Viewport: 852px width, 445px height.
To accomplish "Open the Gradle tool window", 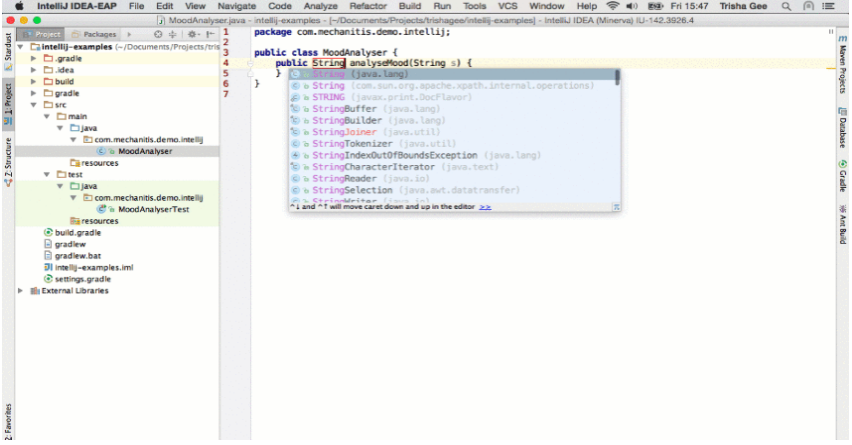I will click(x=843, y=175).
